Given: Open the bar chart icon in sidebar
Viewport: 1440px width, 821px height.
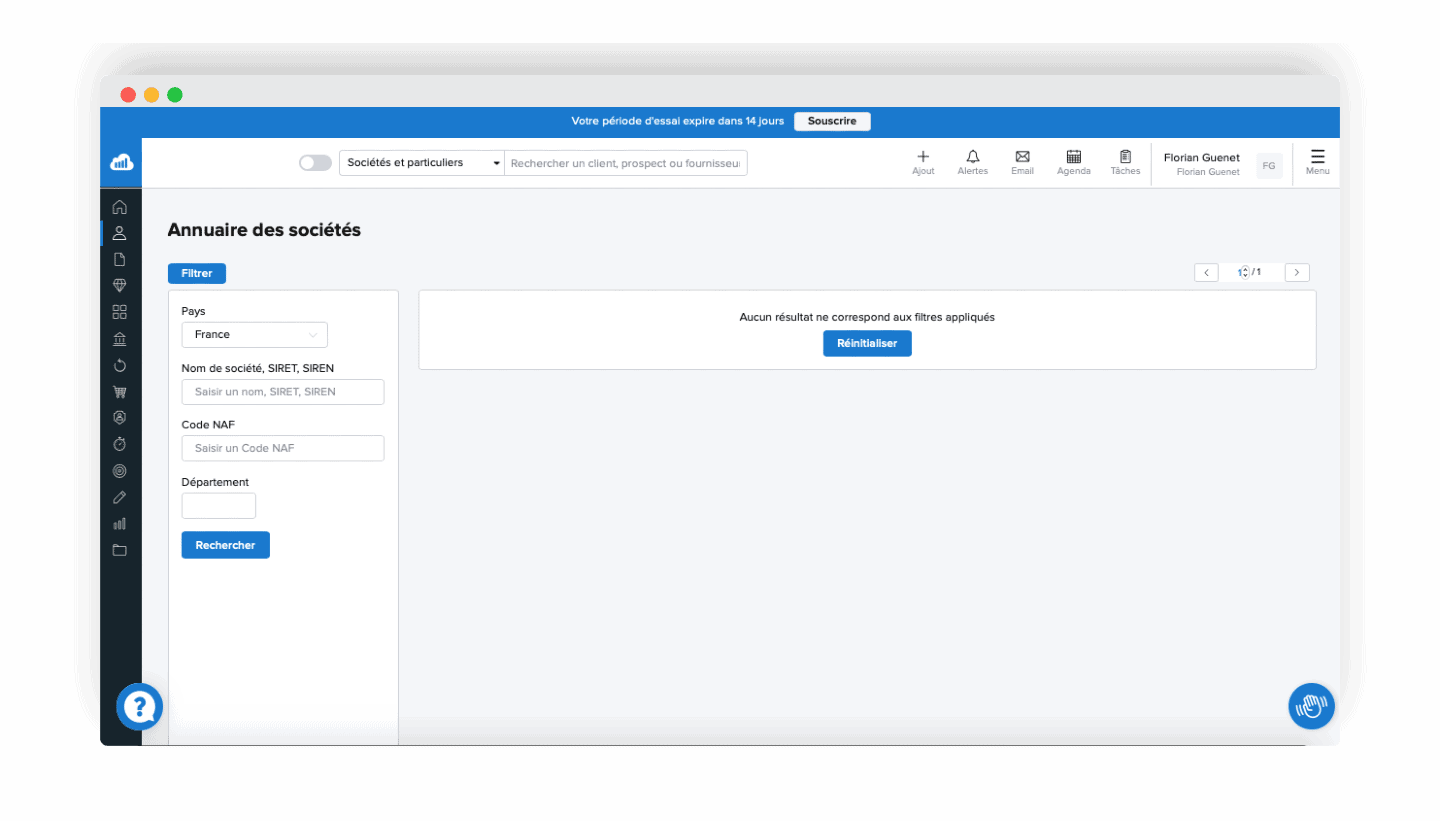Looking at the screenshot, I should tap(120, 523).
